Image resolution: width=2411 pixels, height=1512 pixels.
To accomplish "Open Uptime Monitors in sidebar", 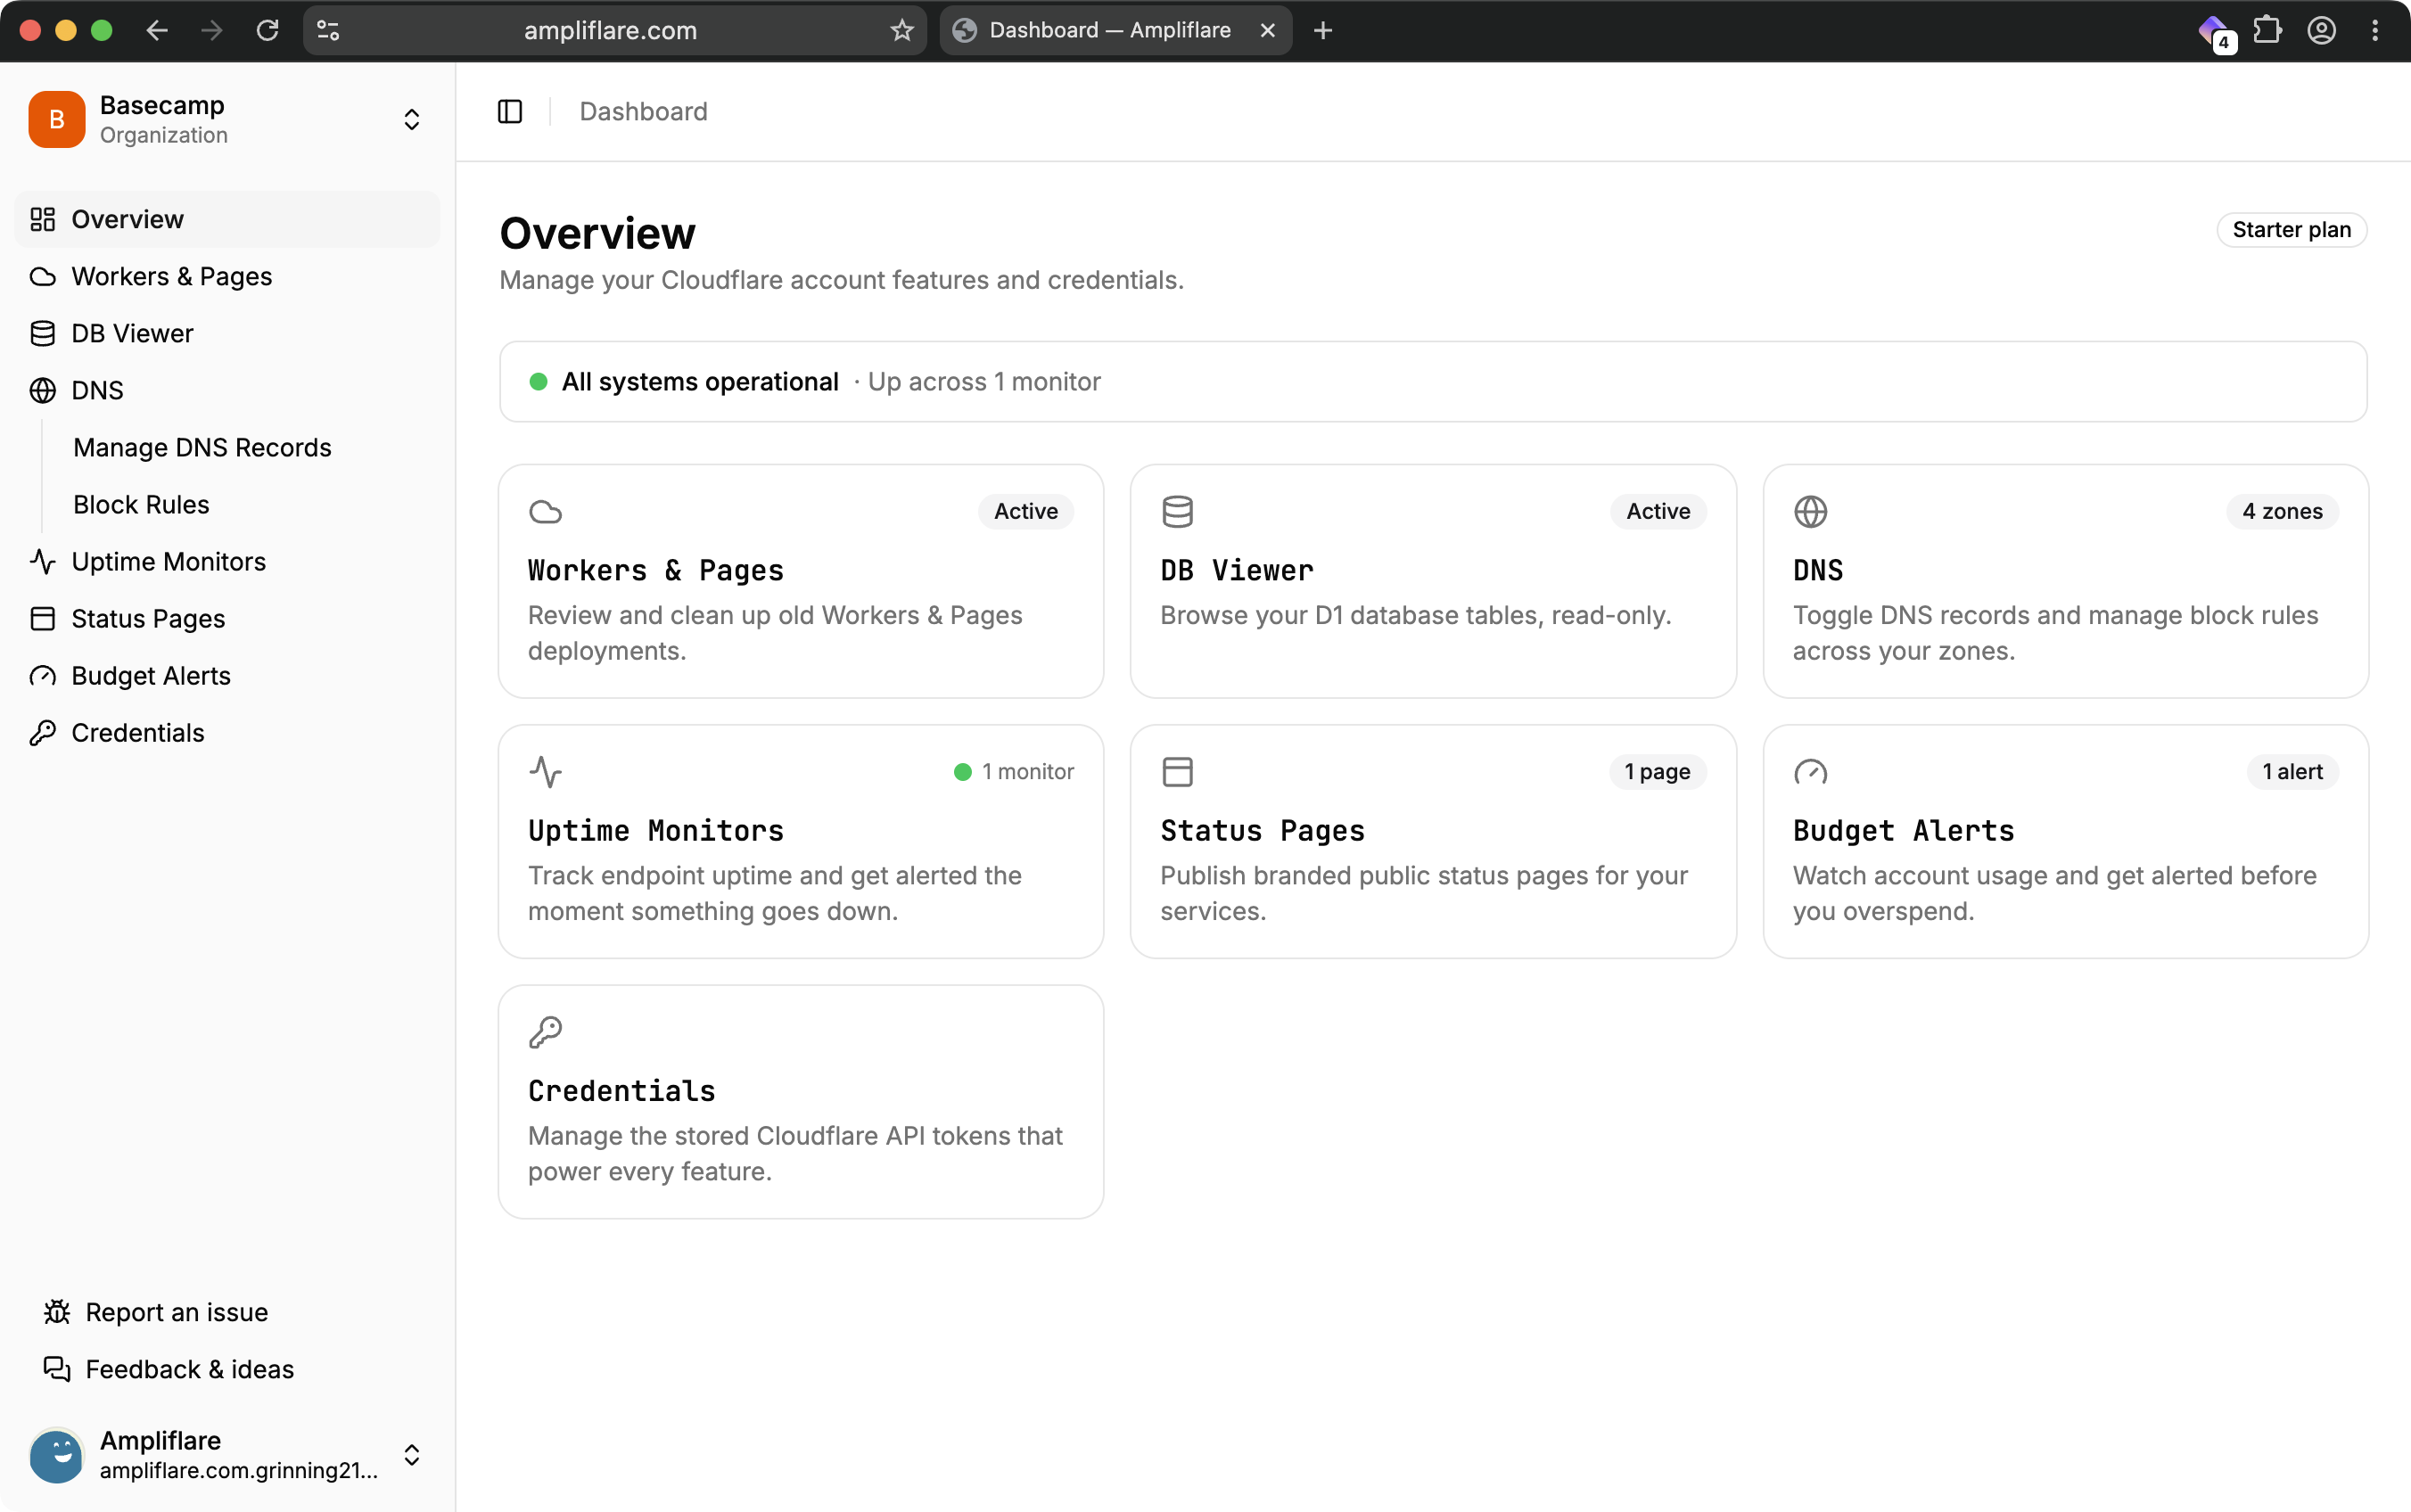I will [x=227, y=561].
